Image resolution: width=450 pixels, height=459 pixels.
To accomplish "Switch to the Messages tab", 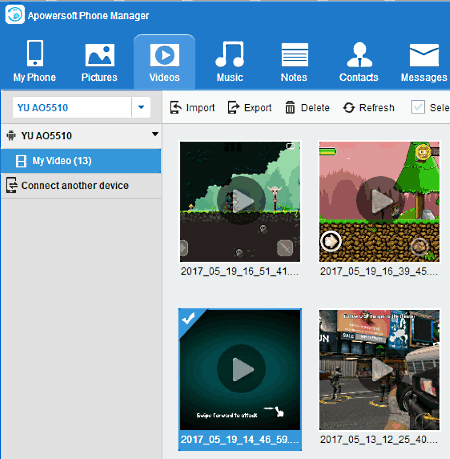I will pyautogui.click(x=424, y=63).
